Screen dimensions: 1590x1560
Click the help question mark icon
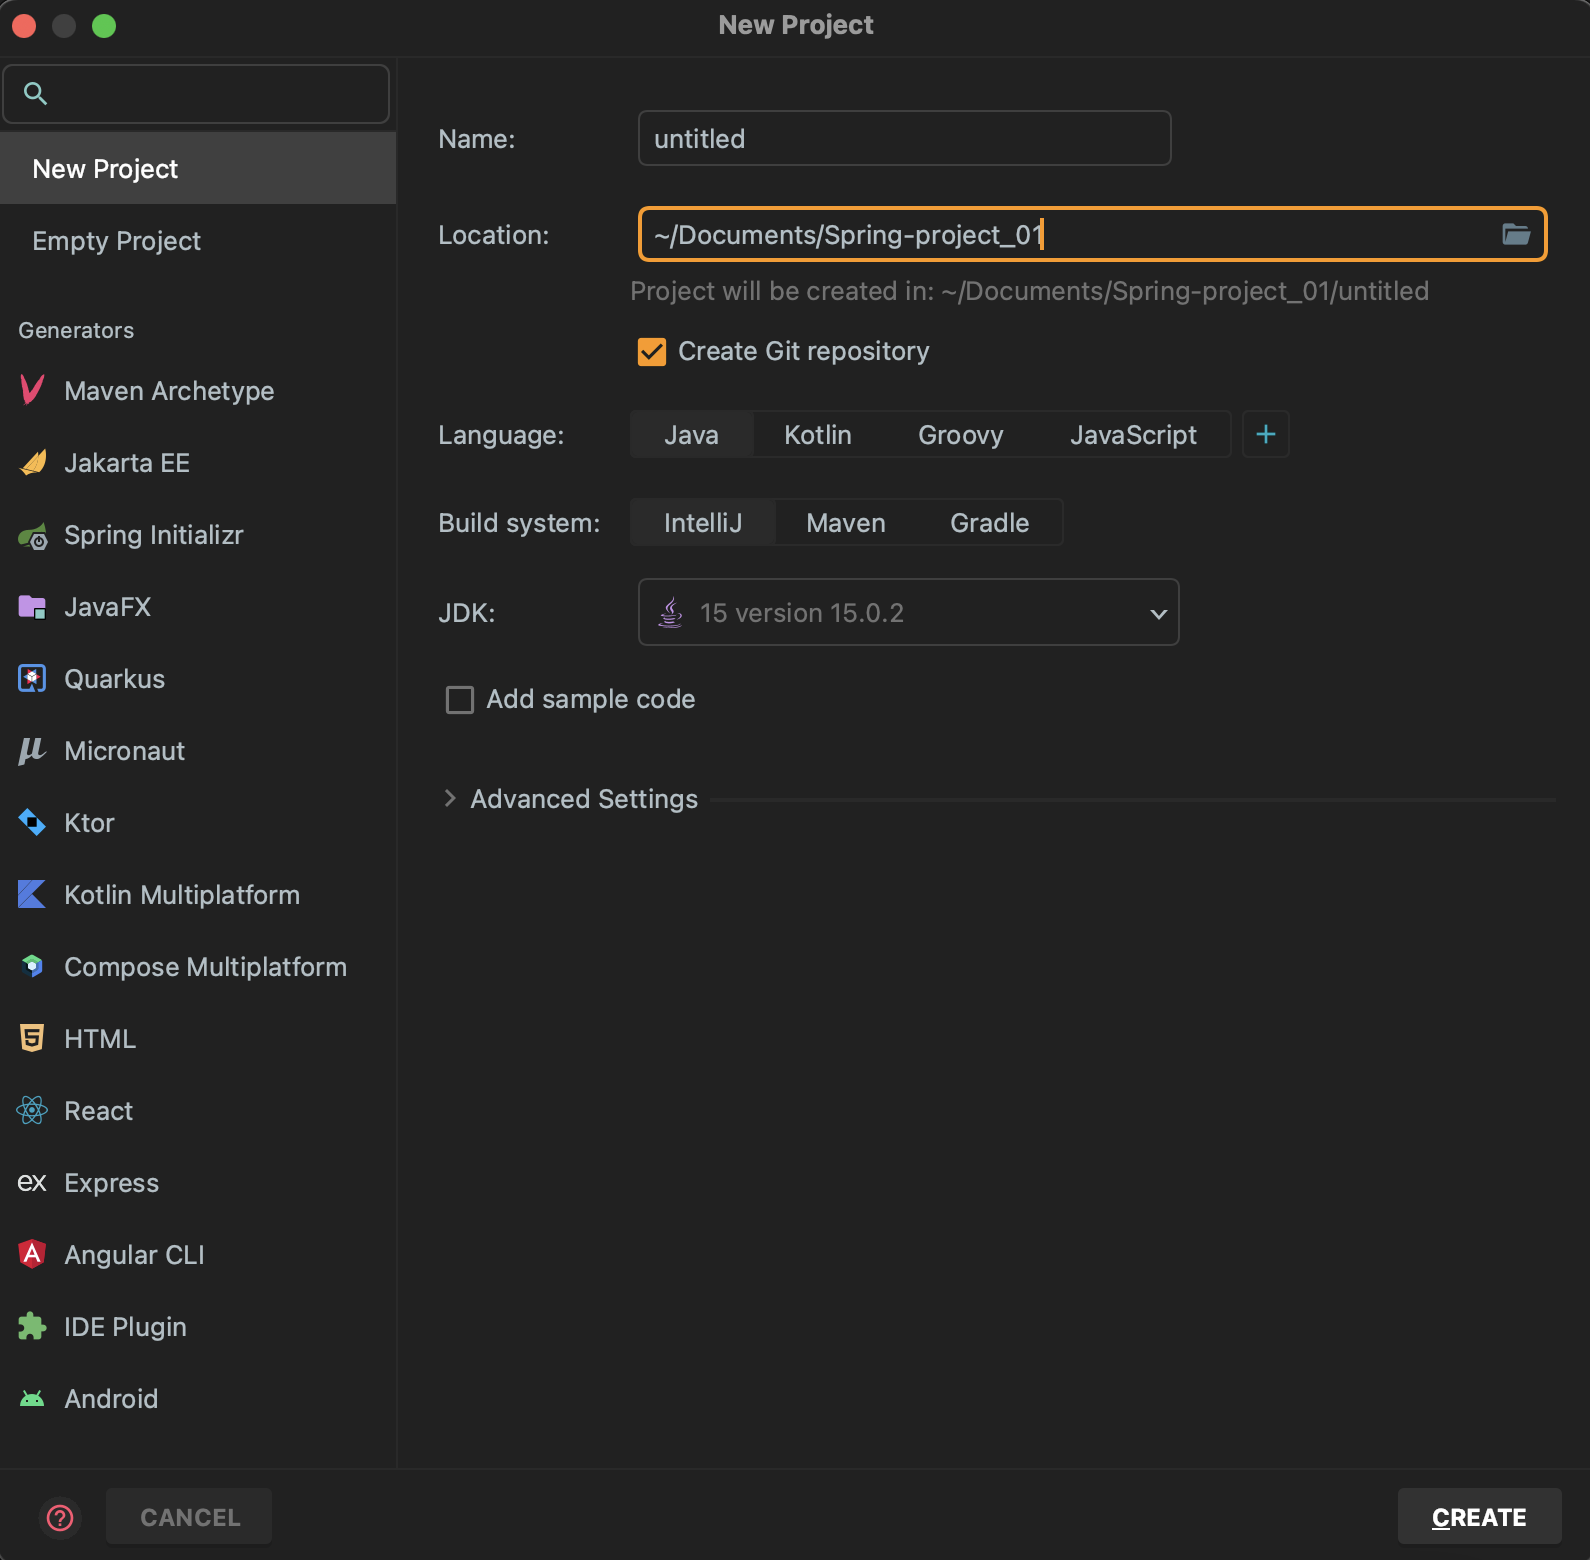coord(60,1518)
